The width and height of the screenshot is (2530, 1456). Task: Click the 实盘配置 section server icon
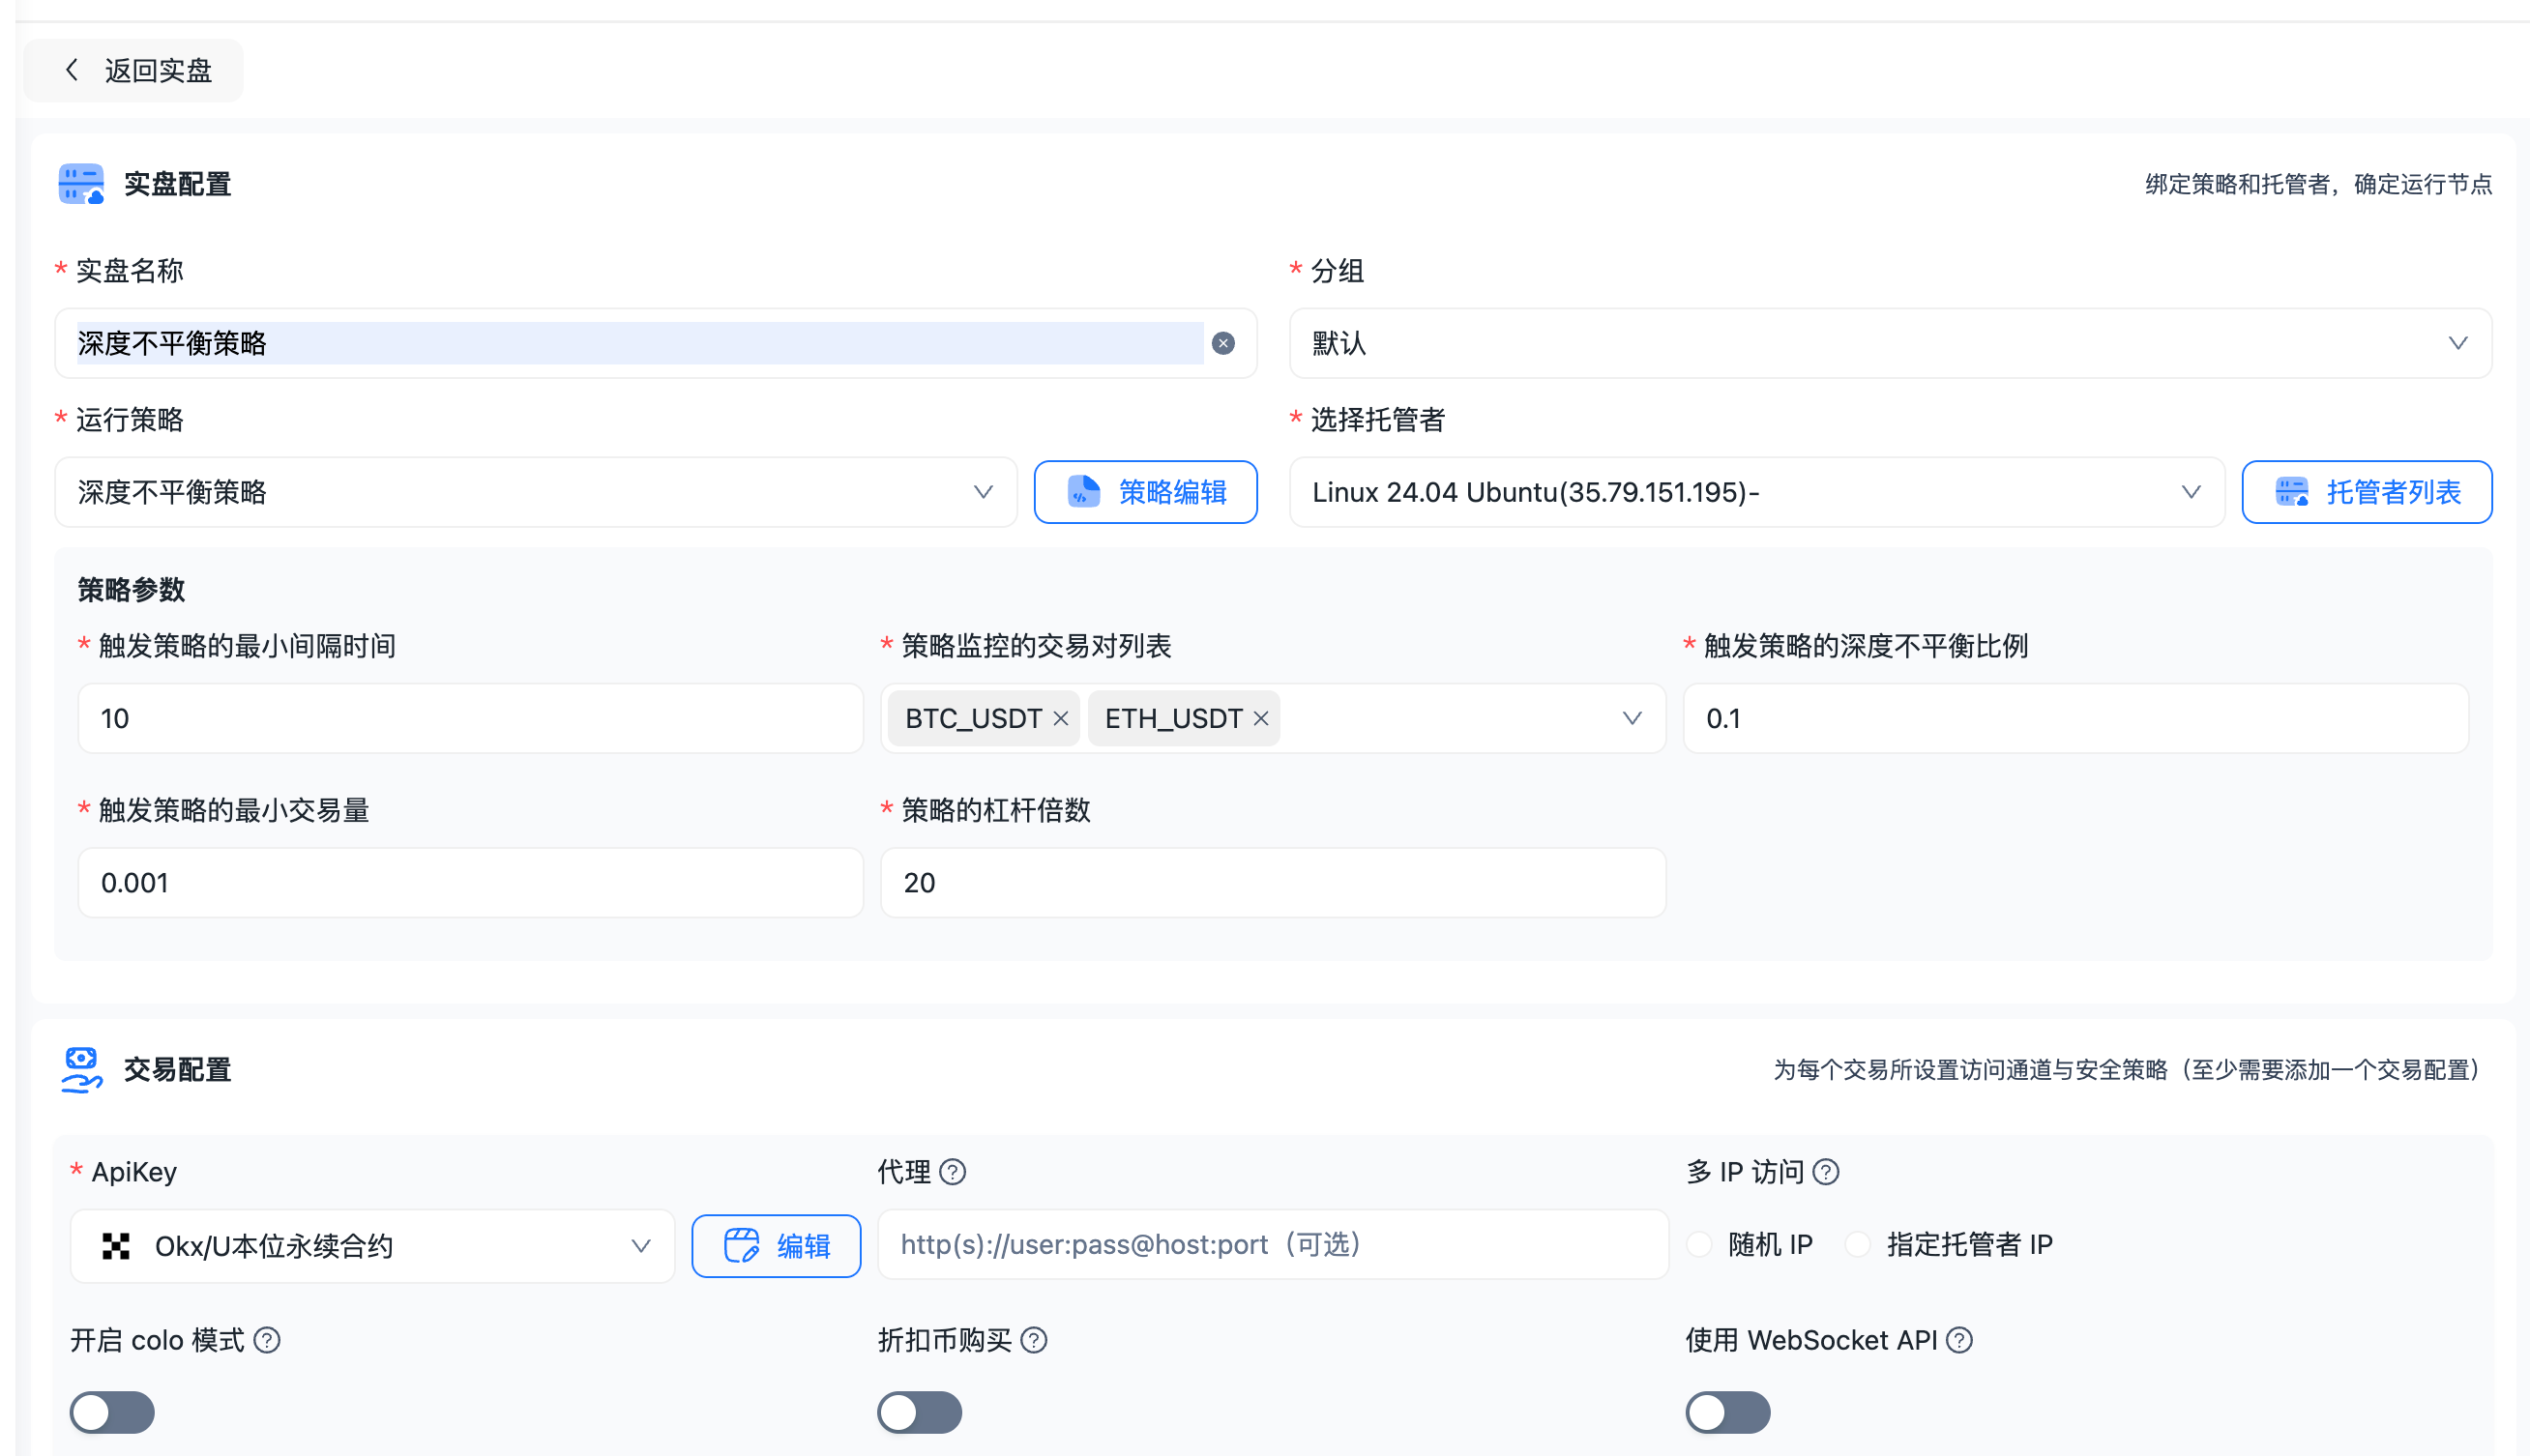(x=81, y=184)
